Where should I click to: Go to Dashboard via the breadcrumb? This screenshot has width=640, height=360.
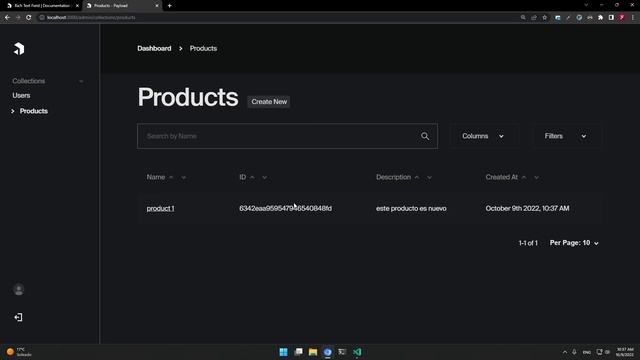tap(154, 48)
